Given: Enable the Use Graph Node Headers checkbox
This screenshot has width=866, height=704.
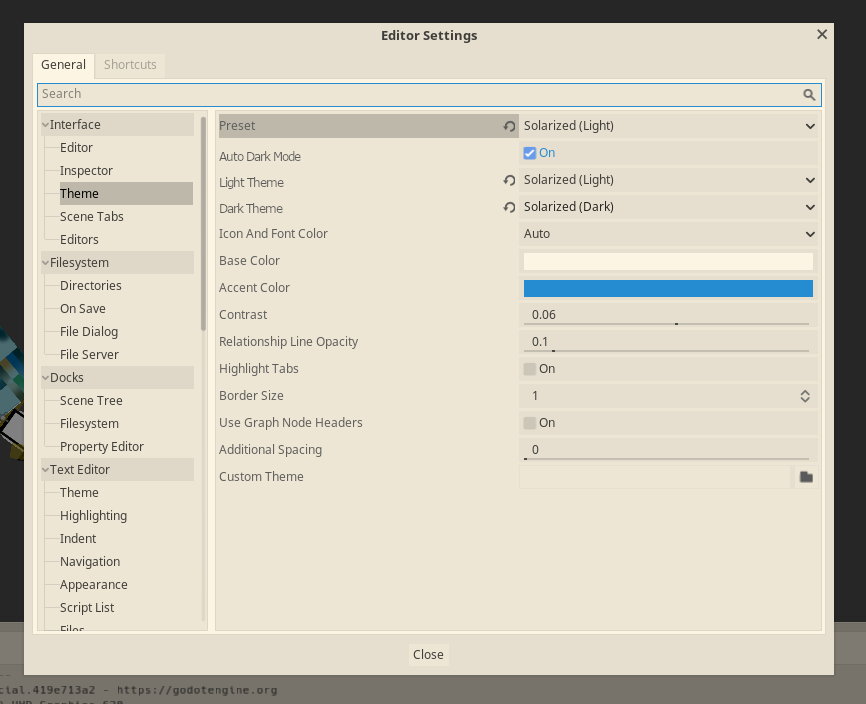Looking at the screenshot, I should point(530,423).
